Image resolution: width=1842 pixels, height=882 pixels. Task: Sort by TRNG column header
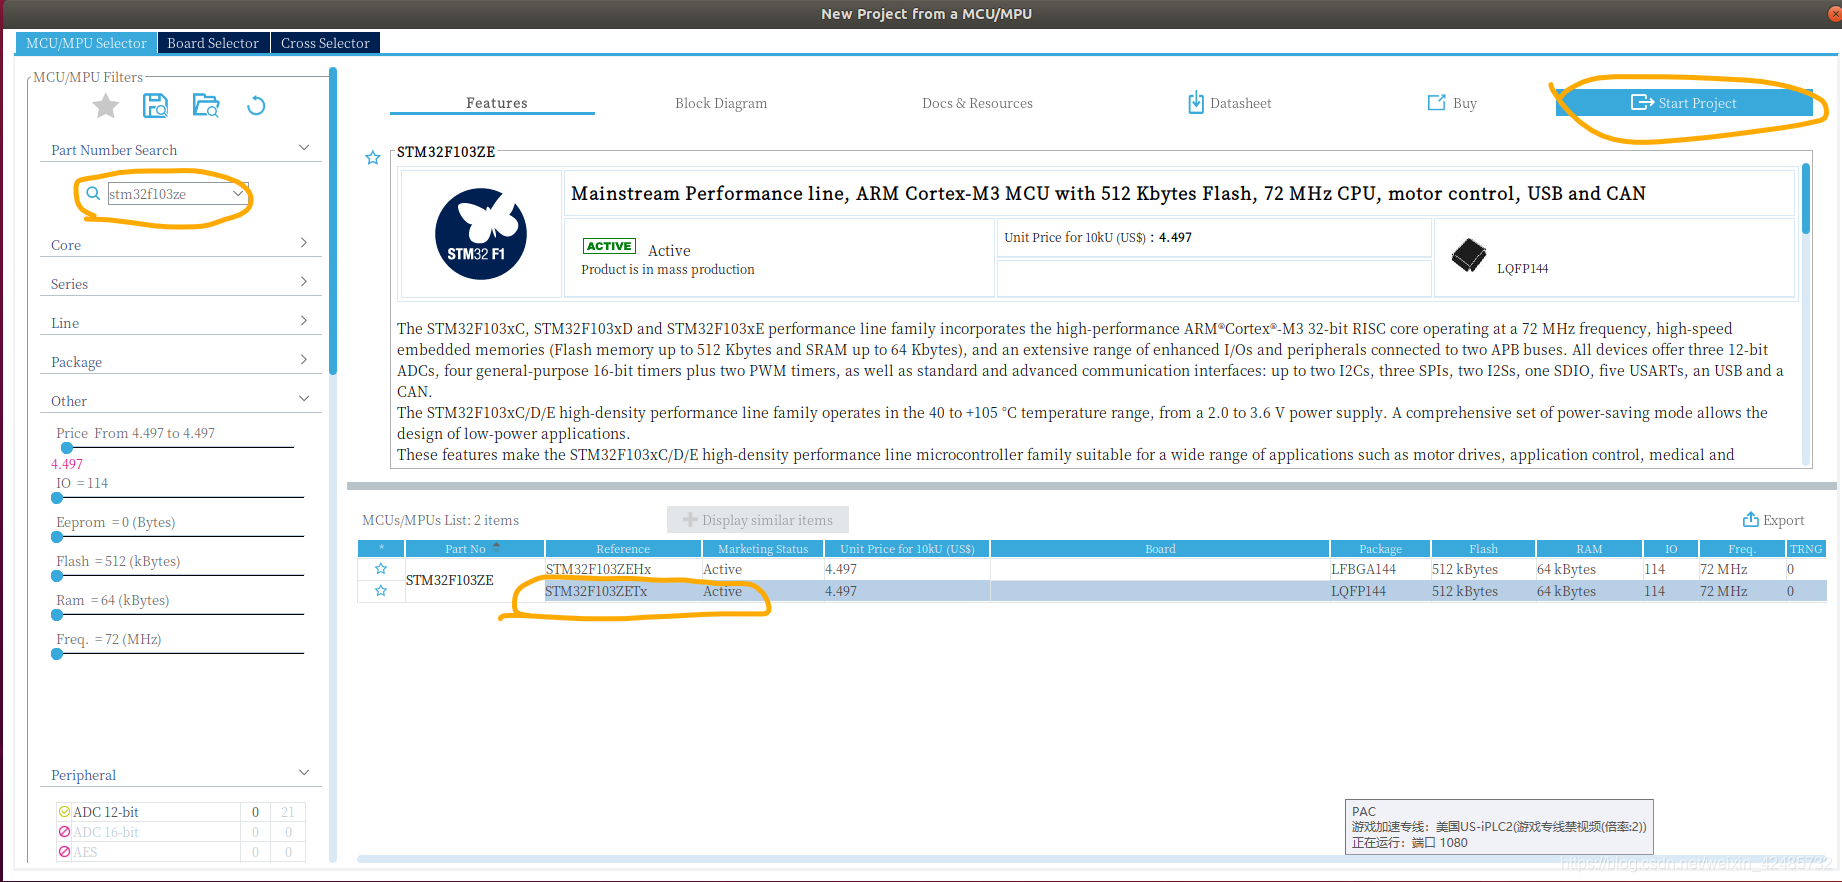pyautogui.click(x=1806, y=549)
